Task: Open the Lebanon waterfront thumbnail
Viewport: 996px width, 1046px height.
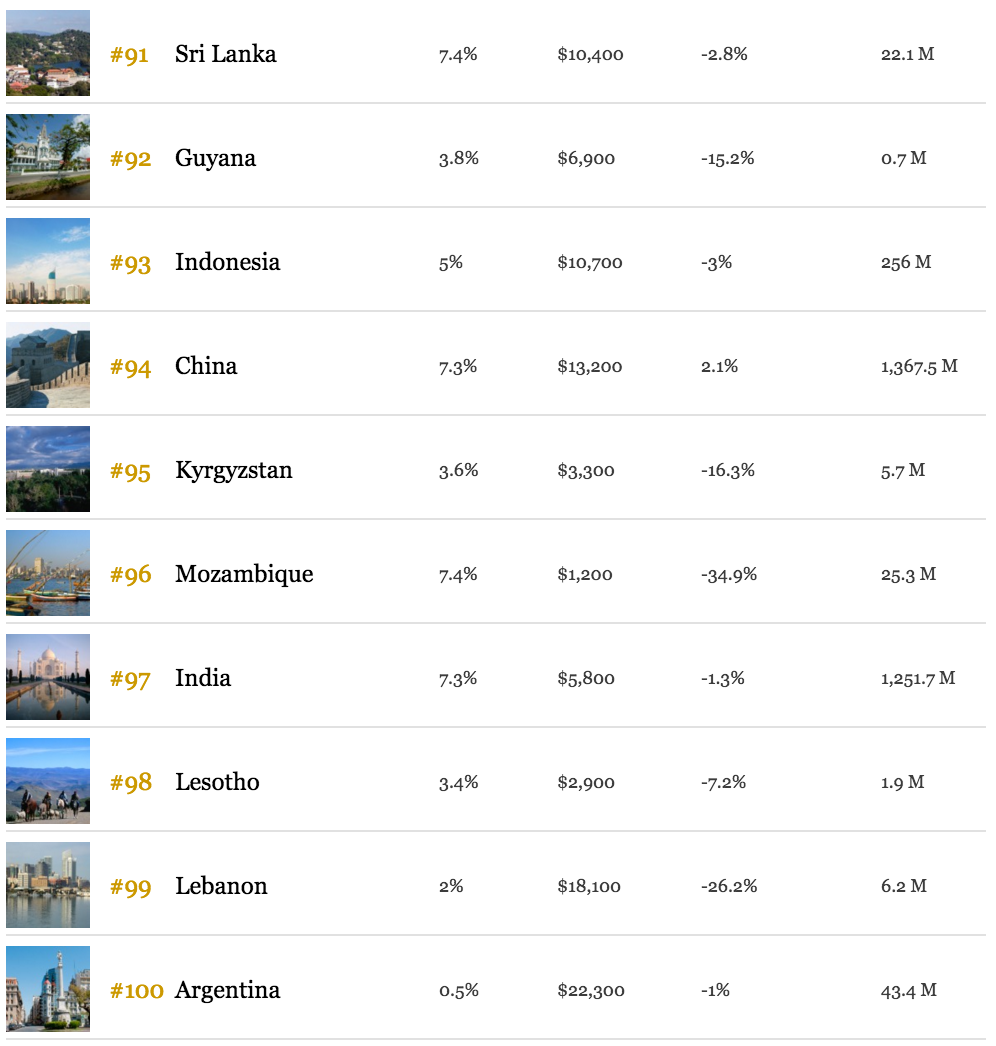Action: (x=48, y=886)
